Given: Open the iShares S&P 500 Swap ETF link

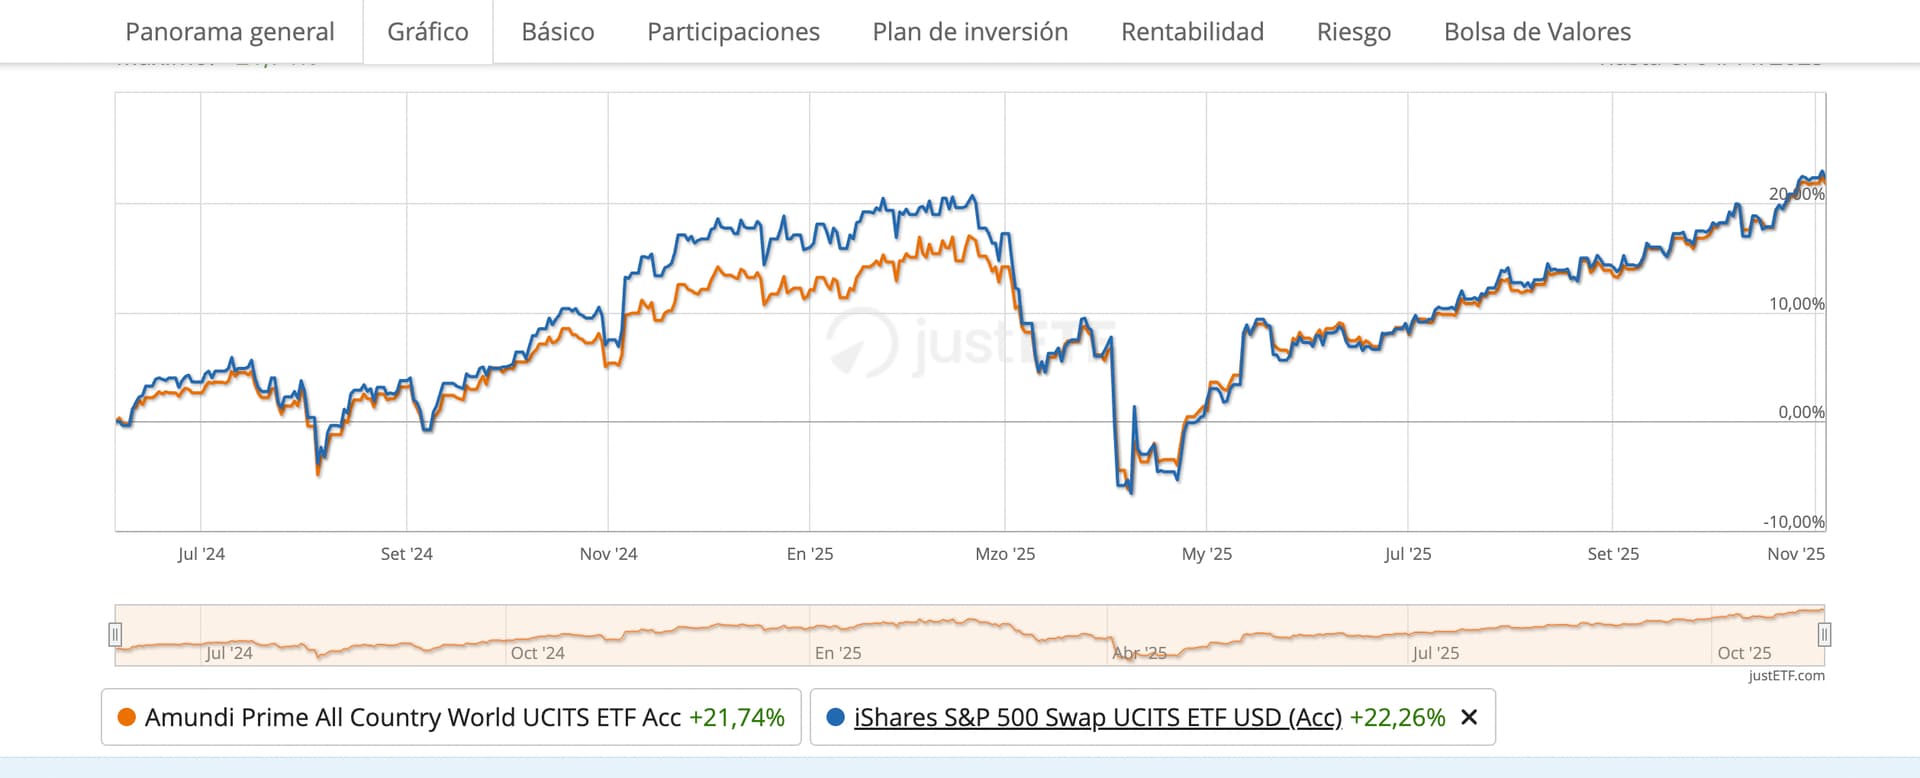Looking at the screenshot, I should pyautogui.click(x=1097, y=717).
